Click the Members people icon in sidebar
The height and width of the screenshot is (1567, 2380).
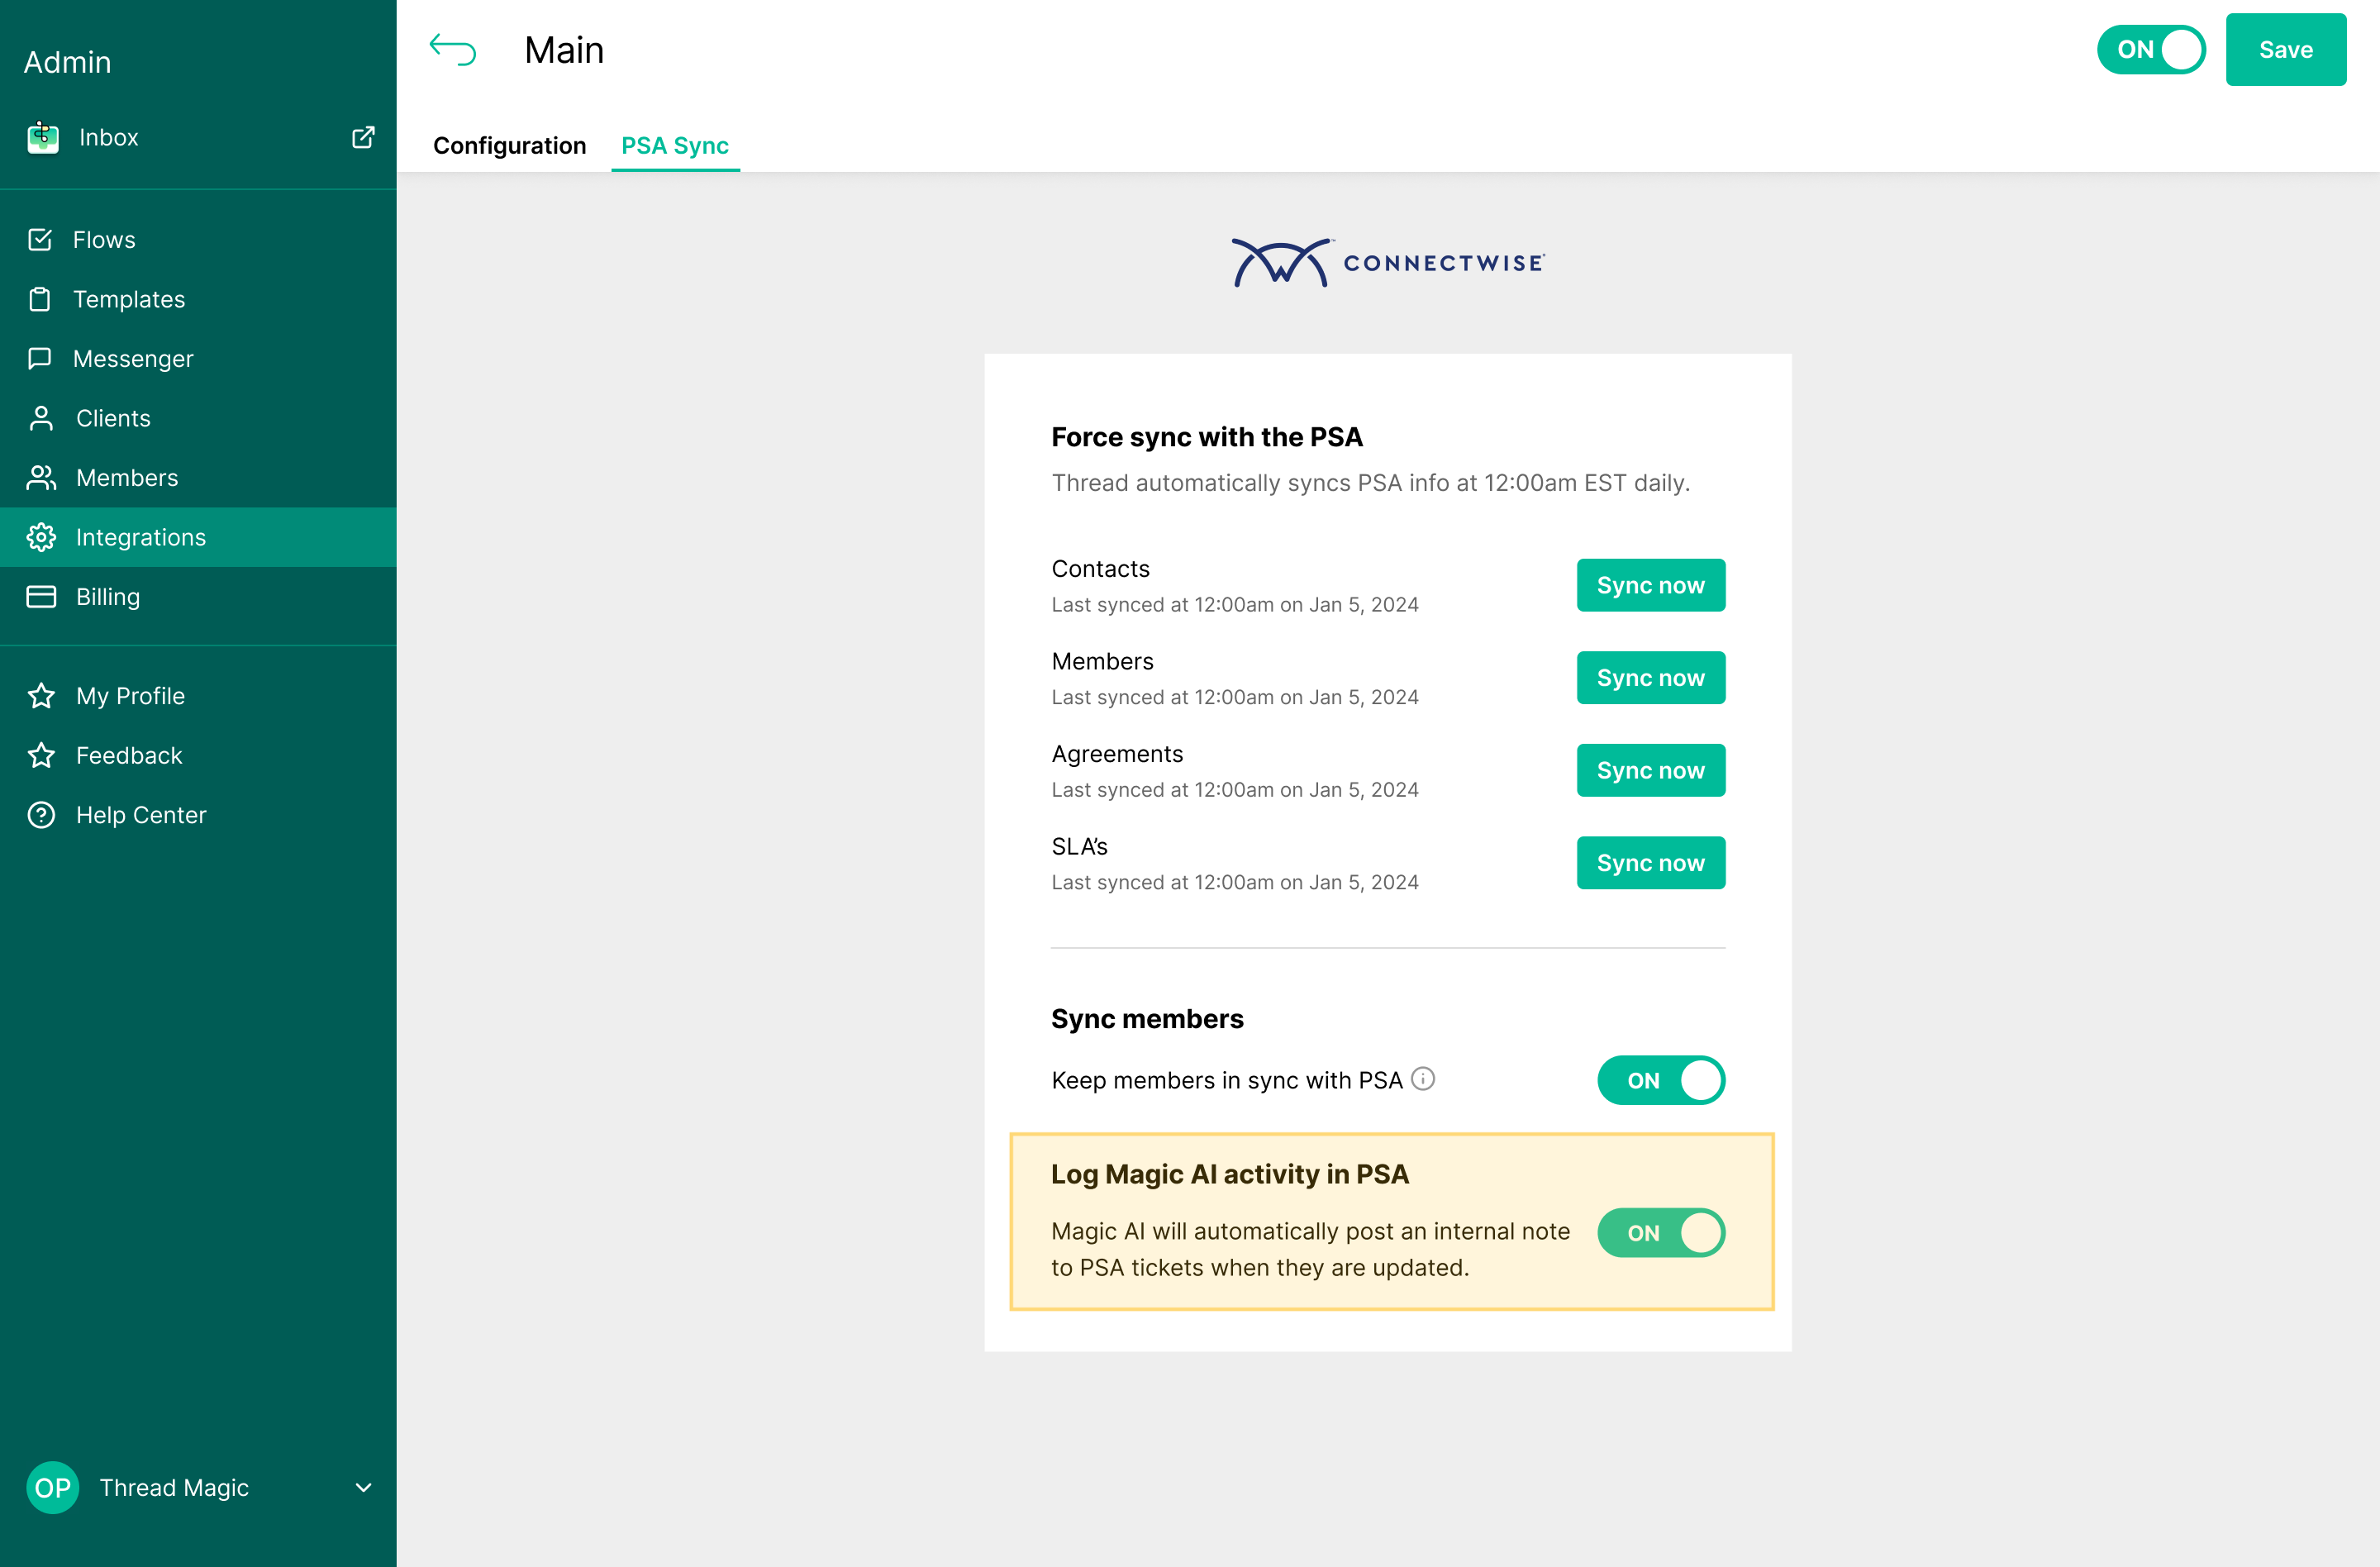(x=41, y=478)
